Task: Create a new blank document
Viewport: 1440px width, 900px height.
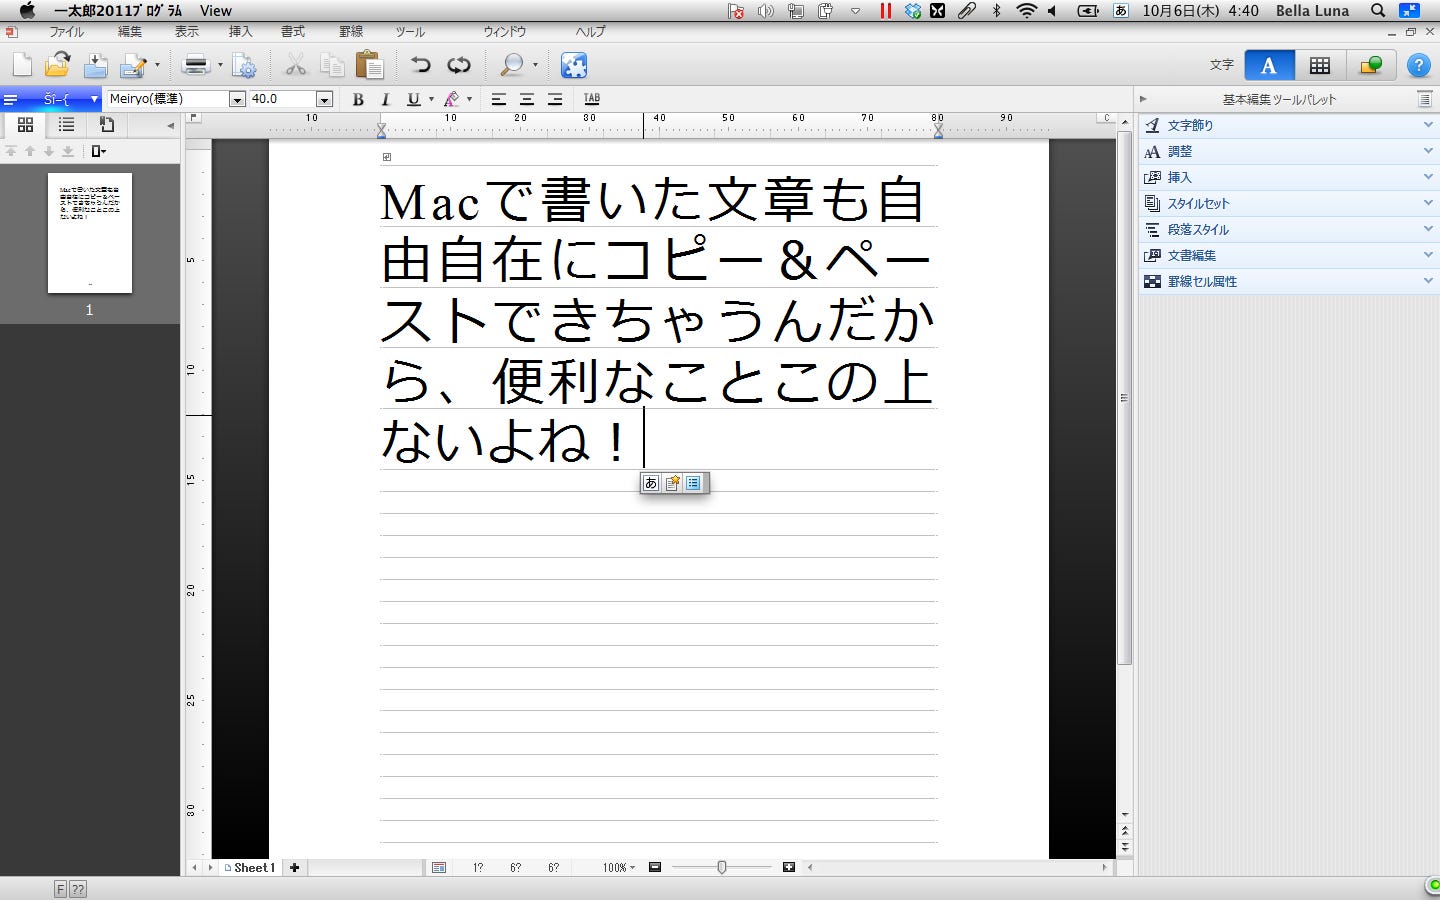Action: (x=22, y=65)
